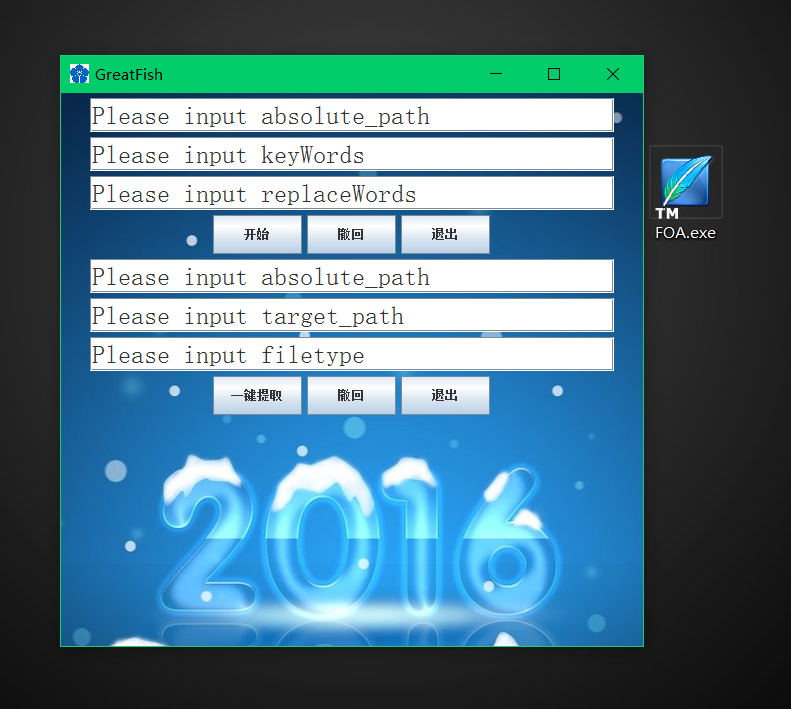
Task: Click the GreatFish title bar app icon
Action: tap(79, 74)
